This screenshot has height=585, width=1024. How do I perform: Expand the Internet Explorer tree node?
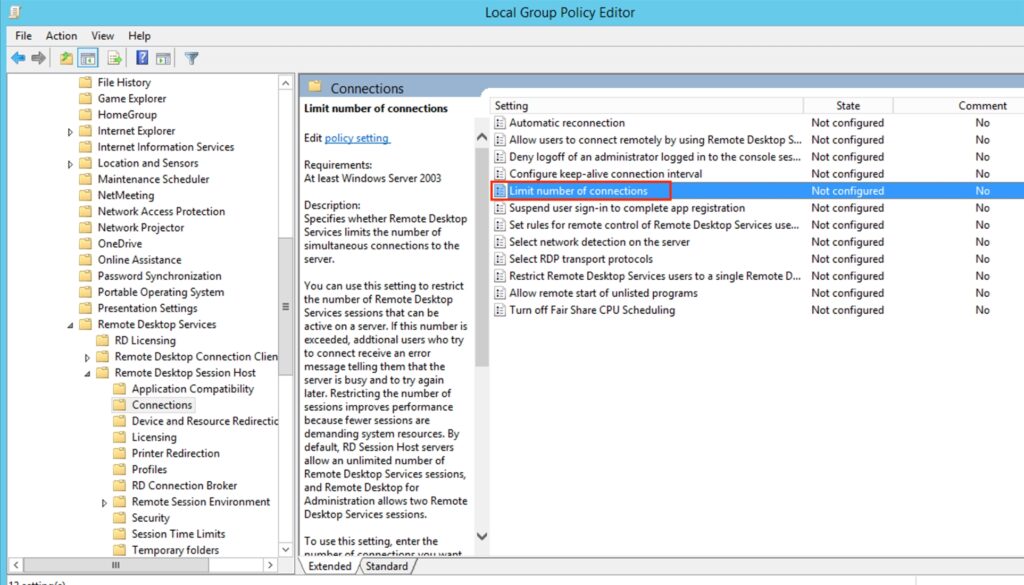70,131
